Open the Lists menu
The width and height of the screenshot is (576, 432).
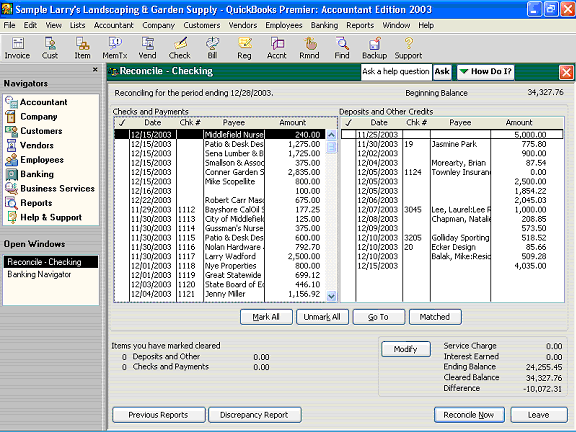(x=78, y=25)
